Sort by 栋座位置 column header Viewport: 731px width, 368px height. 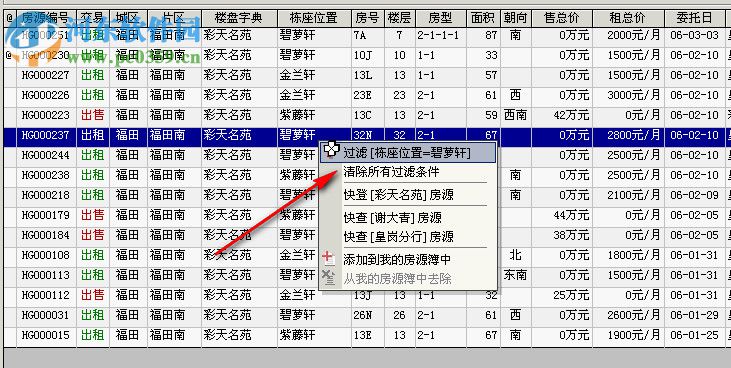click(314, 18)
